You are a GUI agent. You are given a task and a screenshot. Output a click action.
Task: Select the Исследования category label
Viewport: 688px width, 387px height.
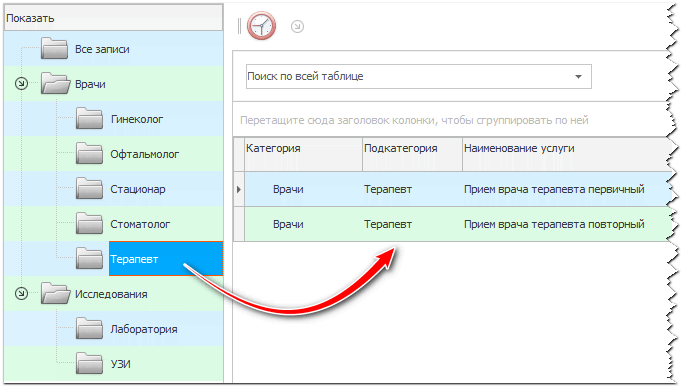tap(111, 294)
